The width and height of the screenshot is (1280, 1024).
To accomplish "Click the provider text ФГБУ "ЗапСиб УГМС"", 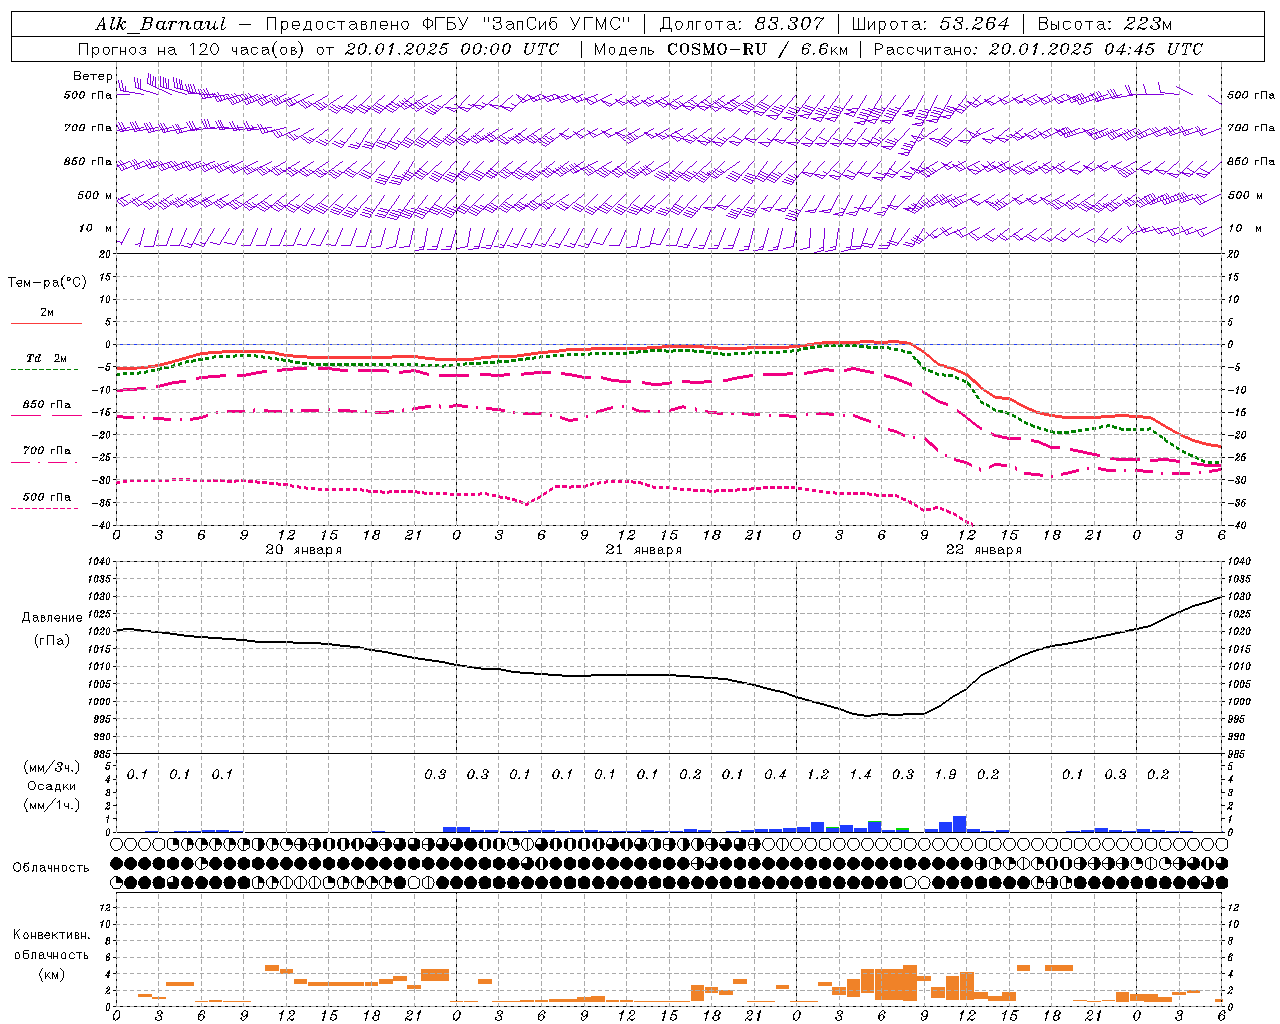I will 527,24.
